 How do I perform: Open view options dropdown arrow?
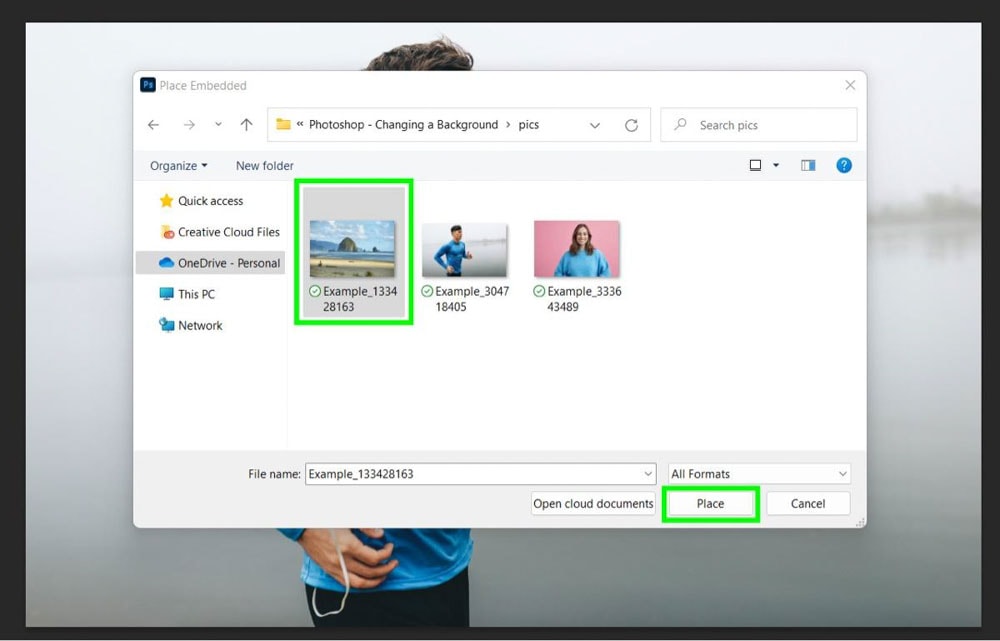click(x=776, y=166)
